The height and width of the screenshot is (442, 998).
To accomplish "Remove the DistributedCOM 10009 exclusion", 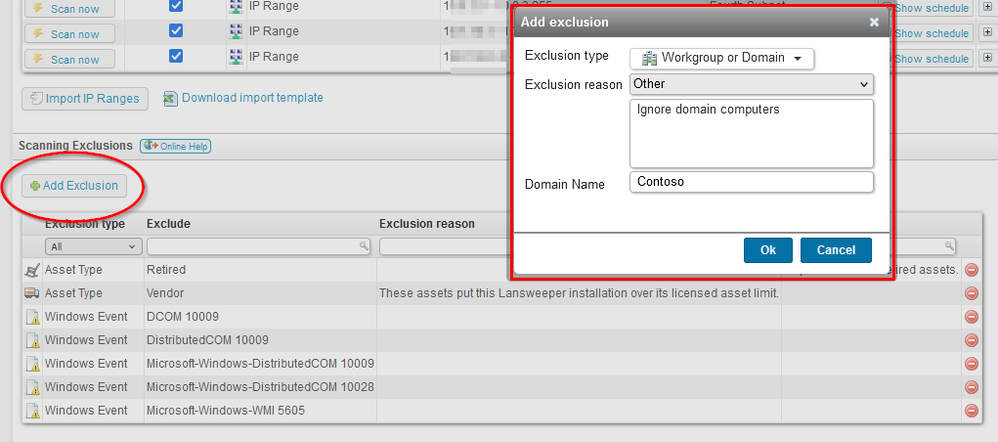I will (970, 340).
